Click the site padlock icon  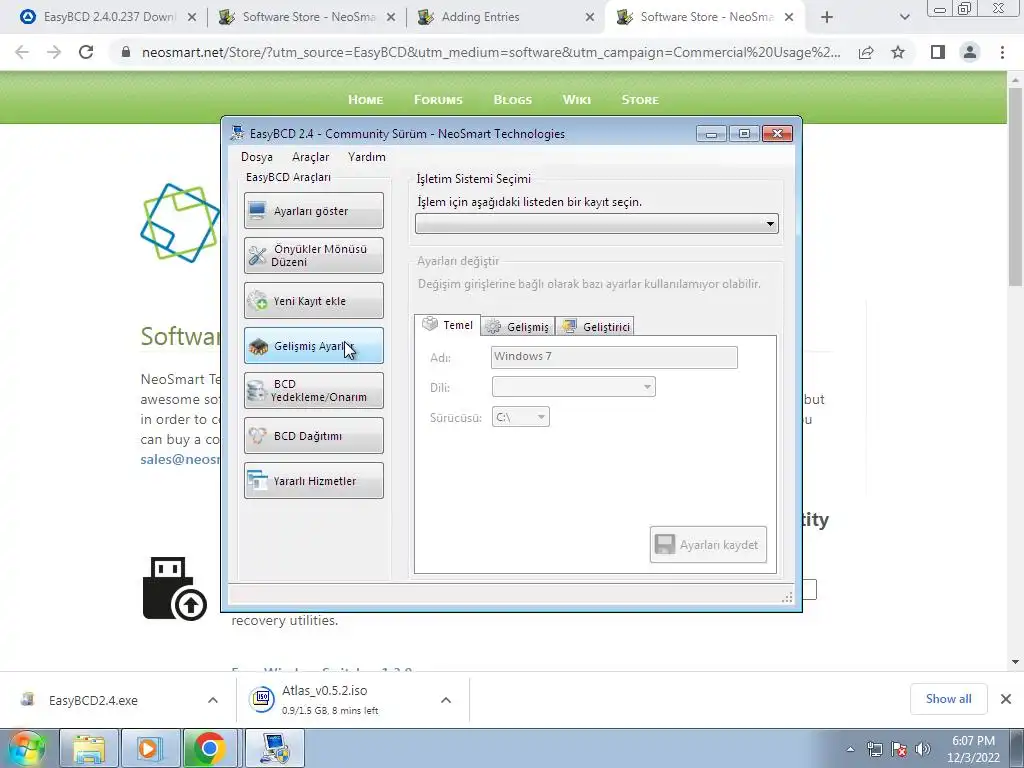tap(126, 52)
